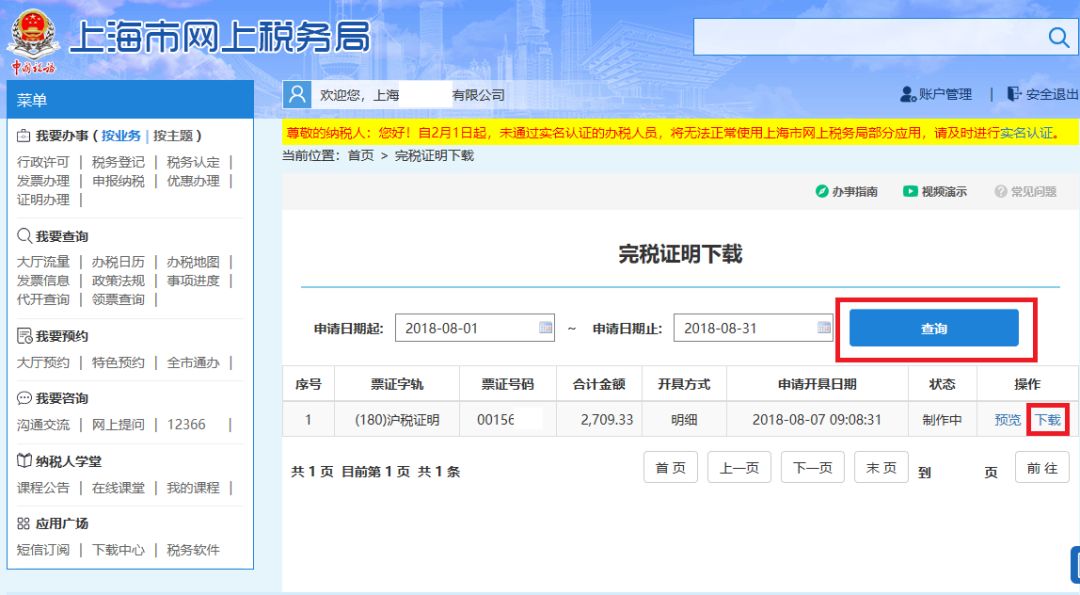
Task: Open 大厅预约 appointment
Action: 43,362
